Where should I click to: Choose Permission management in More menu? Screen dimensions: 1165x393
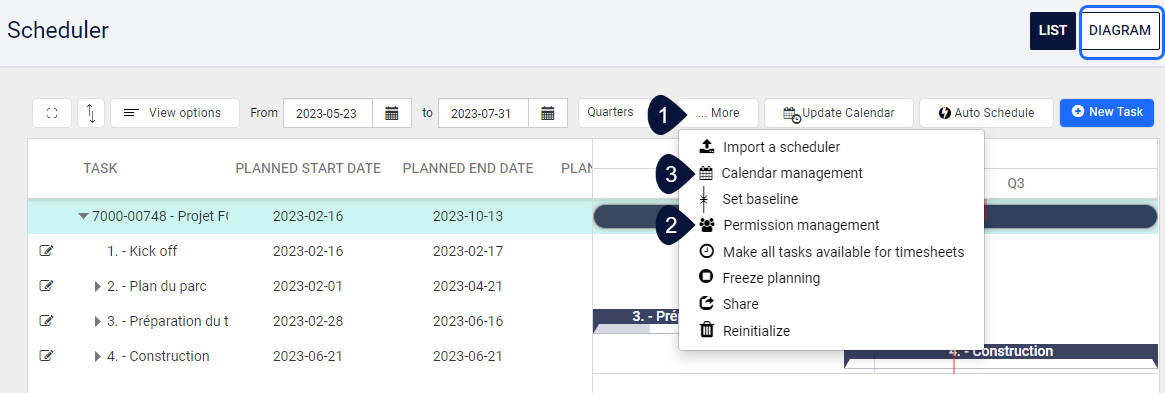tap(801, 224)
